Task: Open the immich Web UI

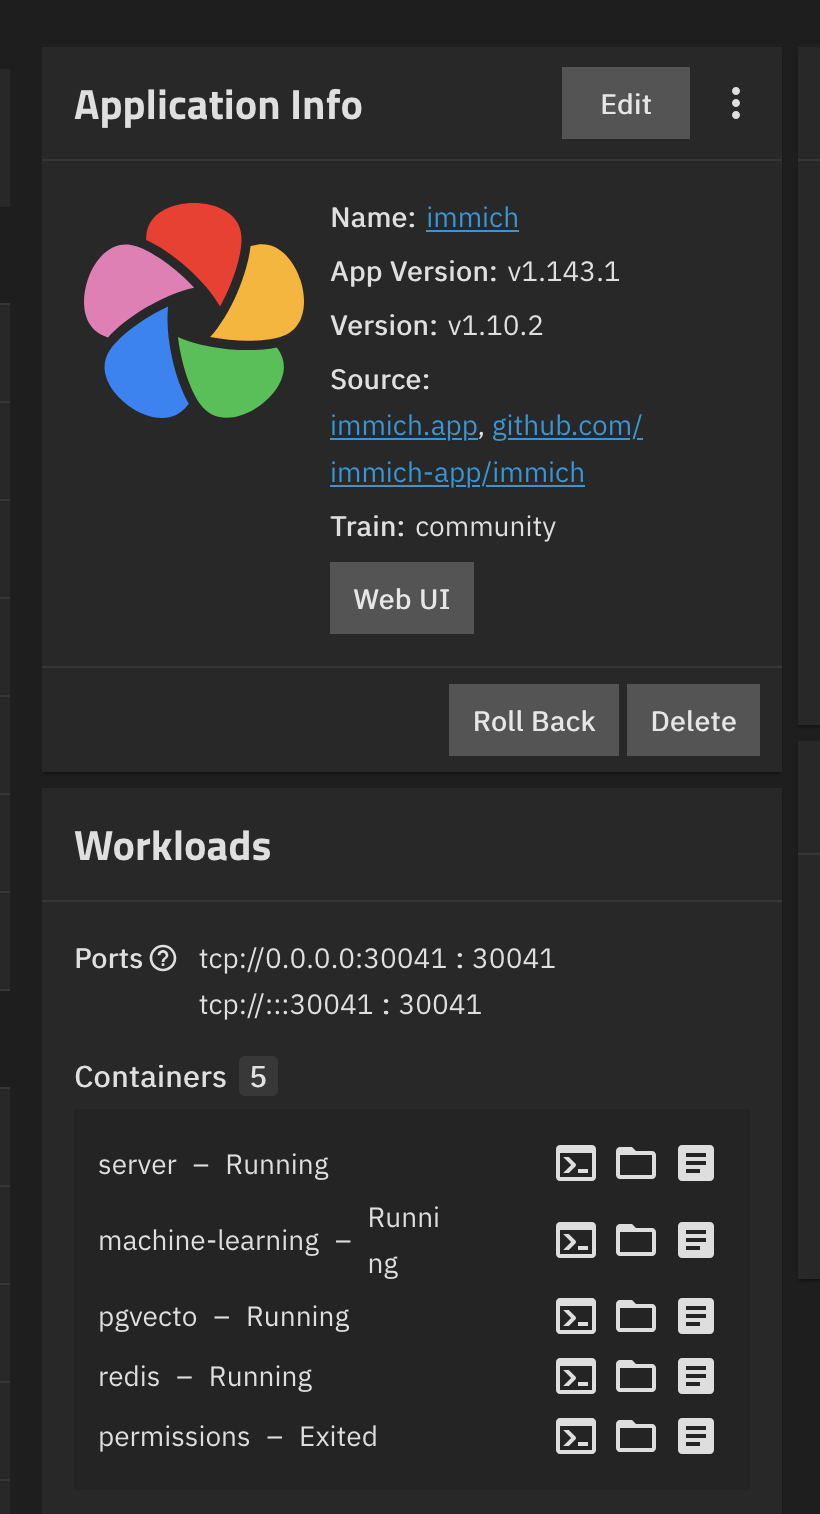Action: (x=402, y=598)
